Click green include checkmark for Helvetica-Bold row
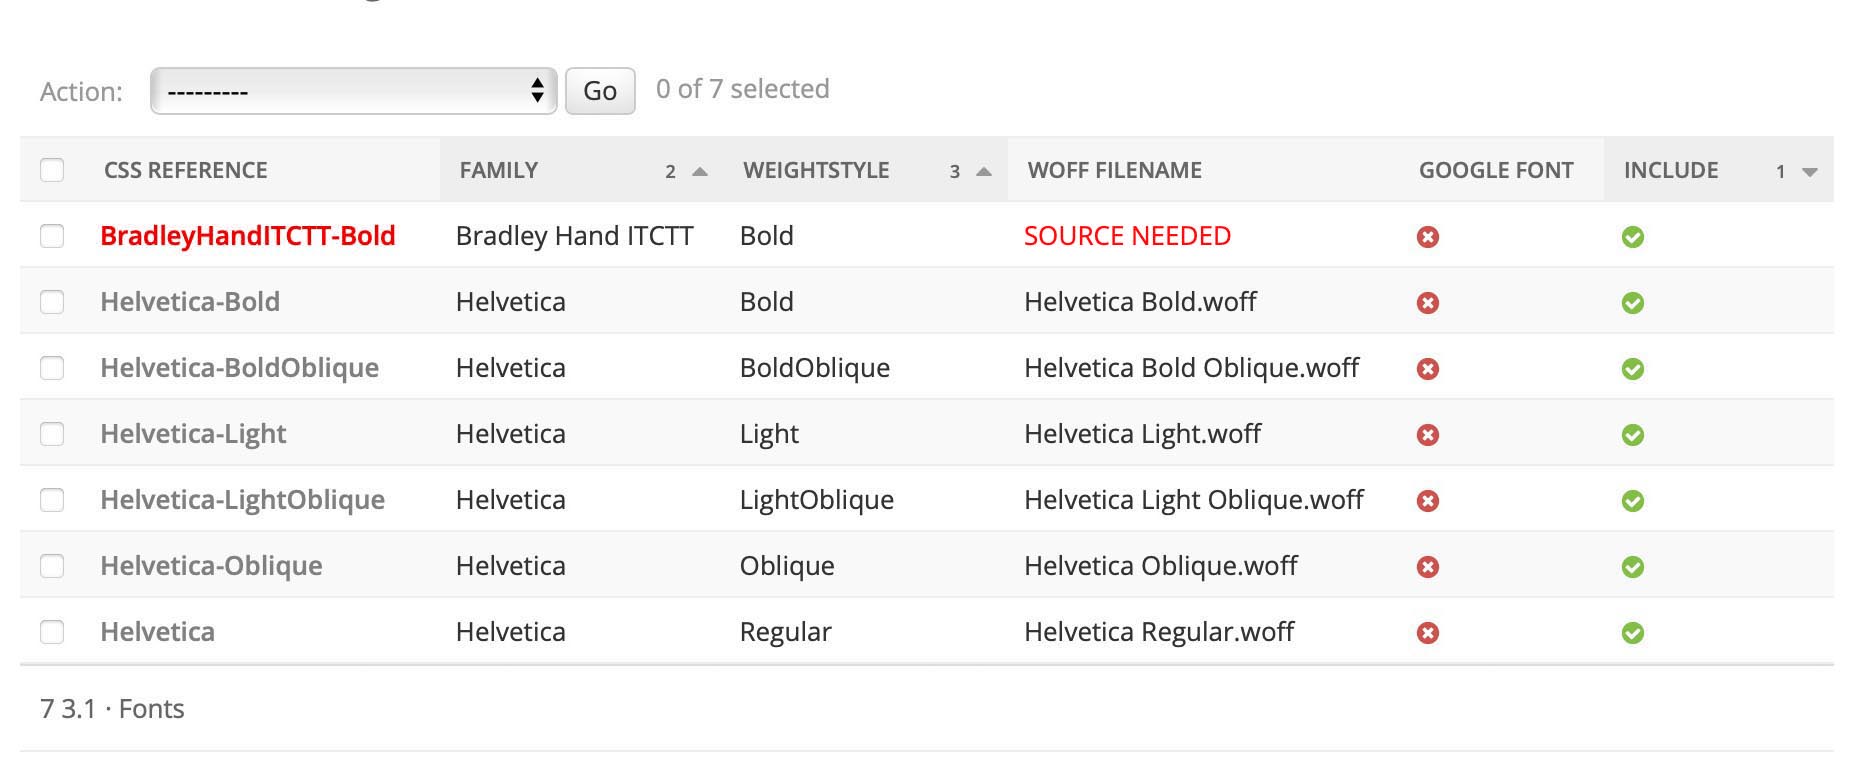1856x772 pixels. click(x=1632, y=303)
